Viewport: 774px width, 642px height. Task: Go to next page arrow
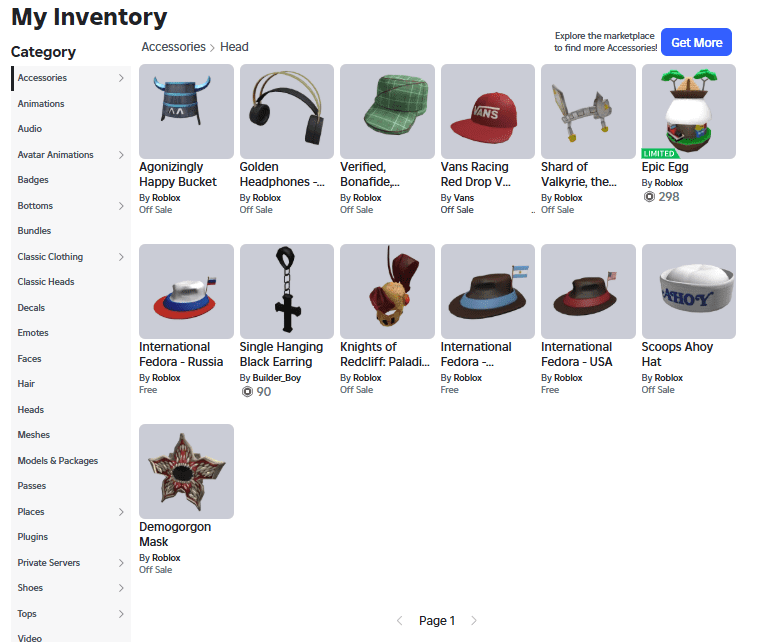click(x=474, y=621)
